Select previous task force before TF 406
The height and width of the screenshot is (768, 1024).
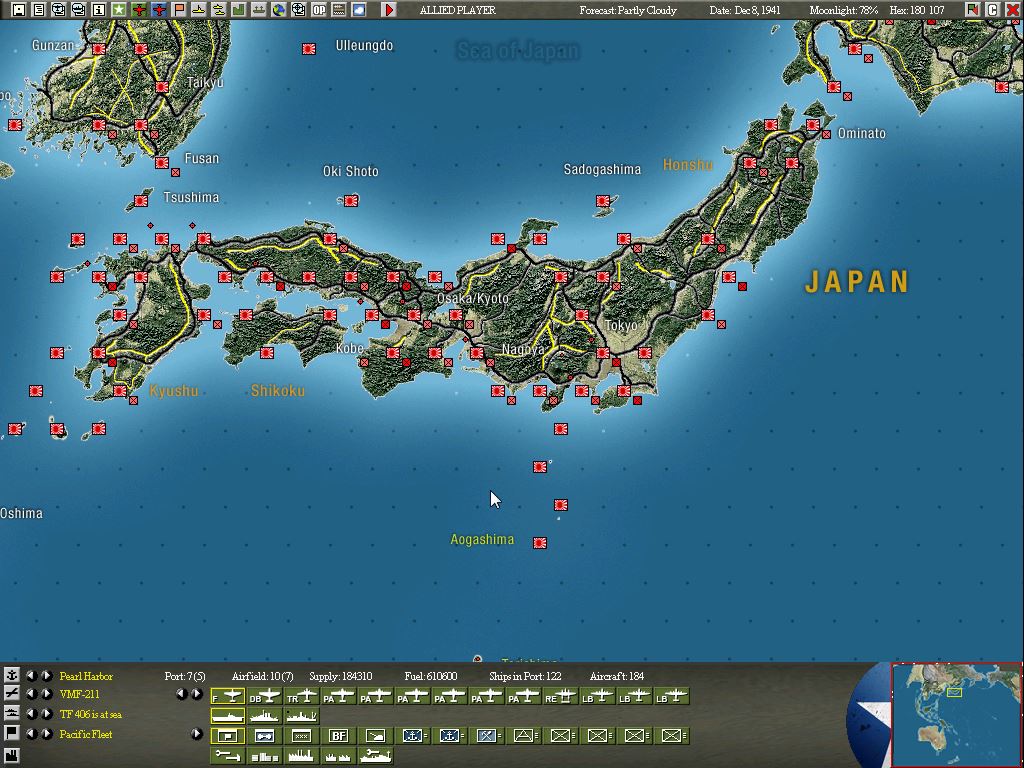31,714
